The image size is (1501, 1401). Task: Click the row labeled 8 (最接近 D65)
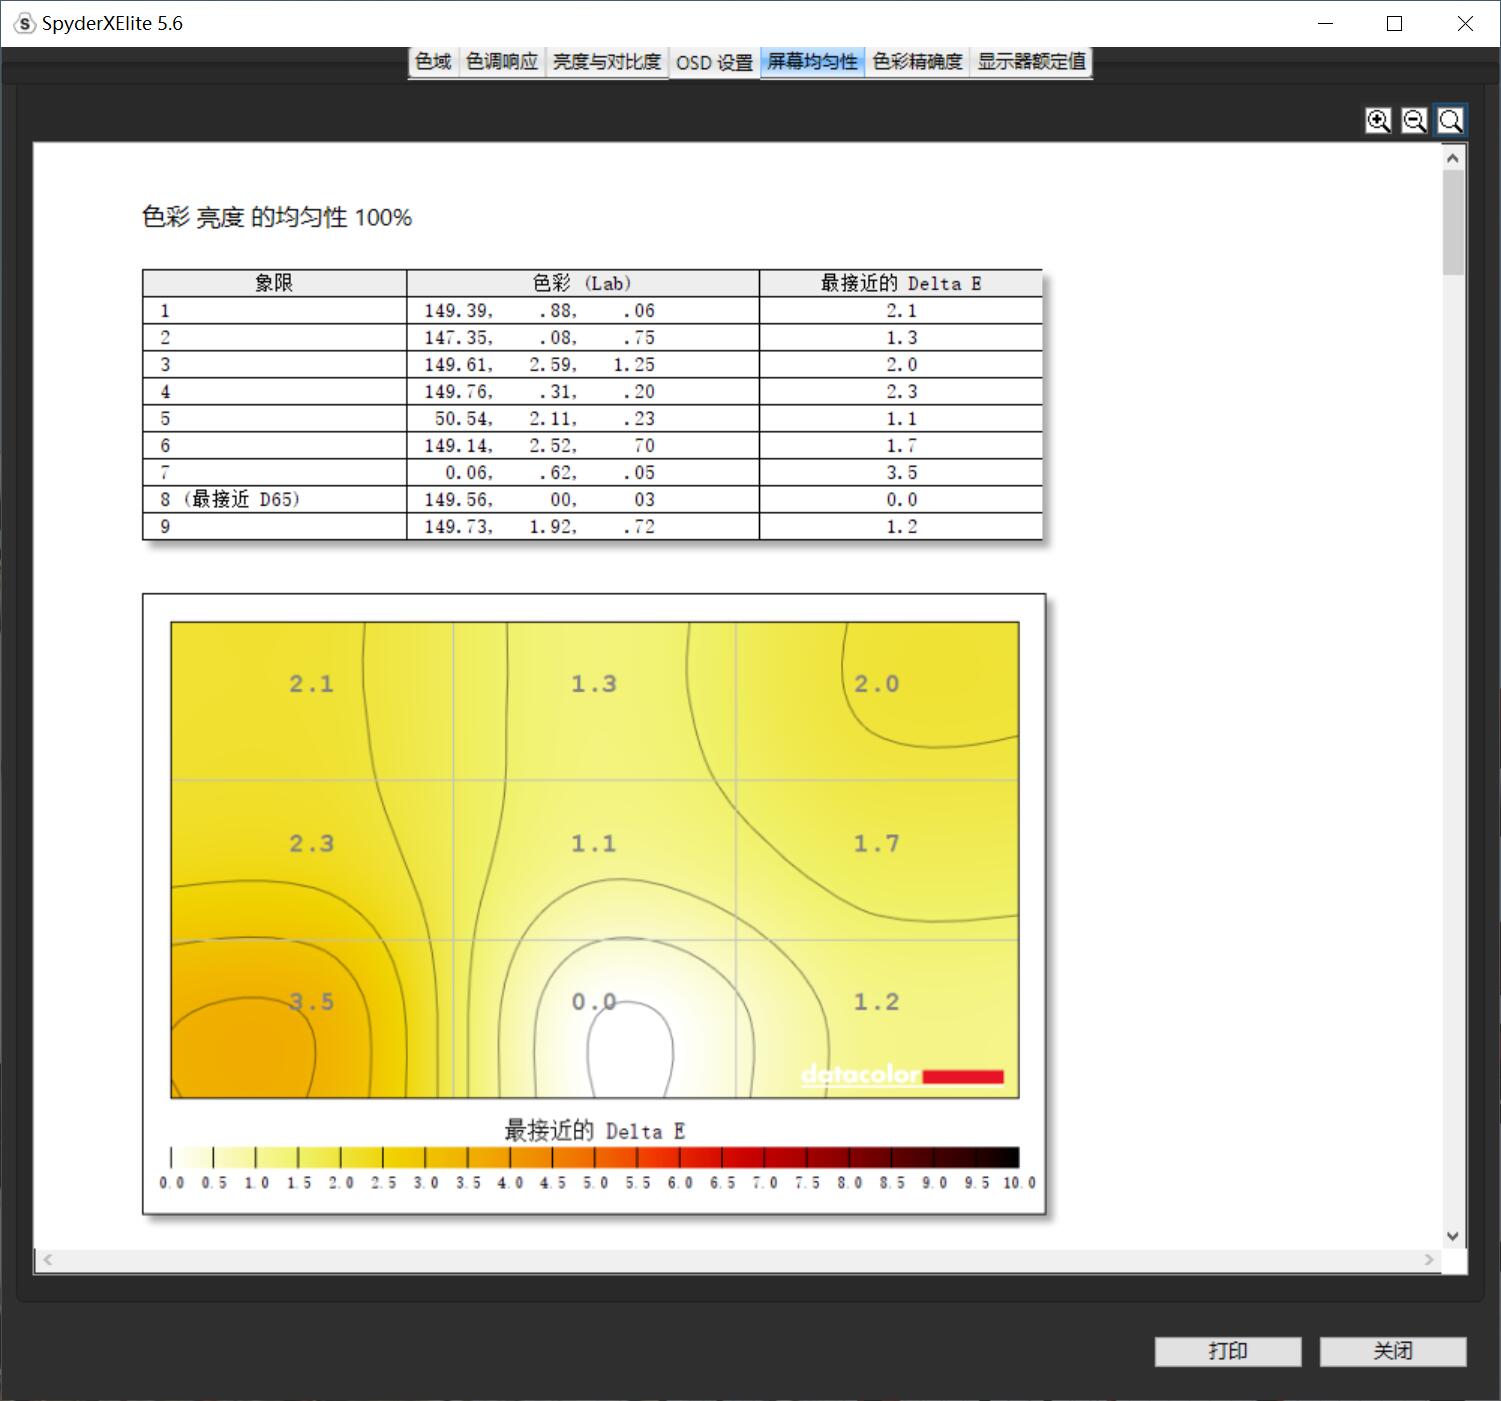(592, 499)
